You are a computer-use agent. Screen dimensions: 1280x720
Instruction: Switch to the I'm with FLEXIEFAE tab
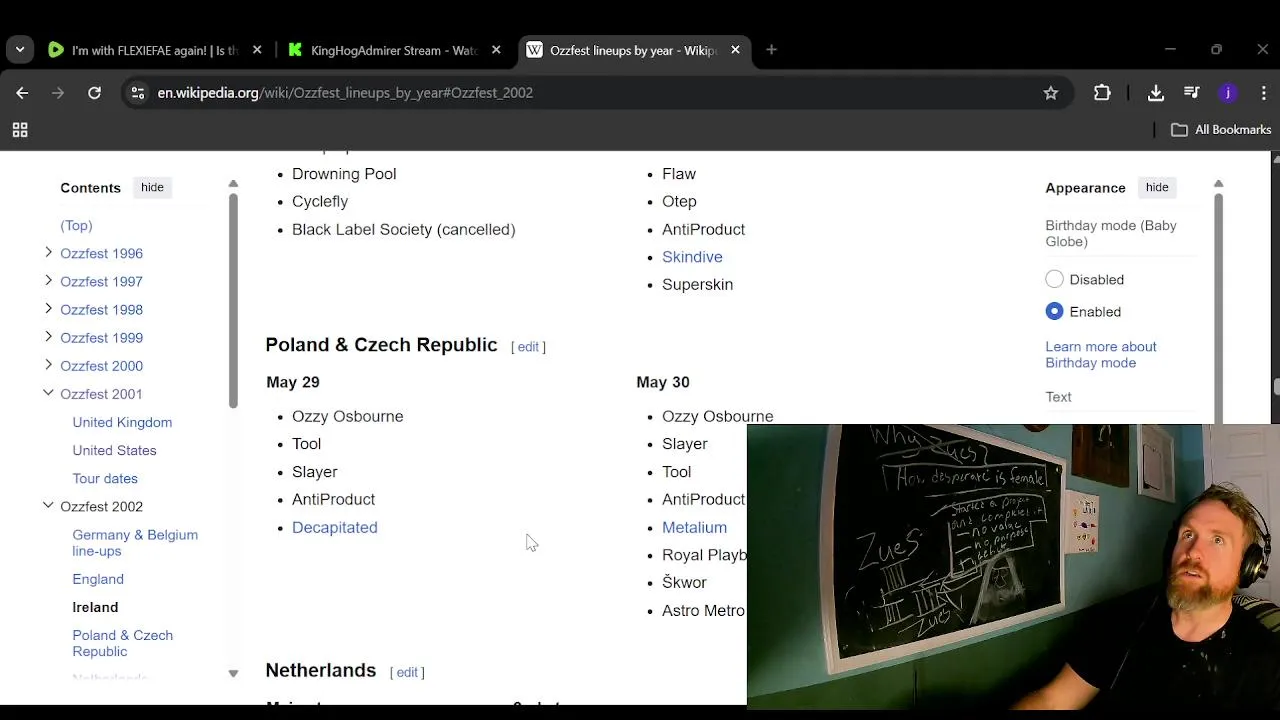coord(155,50)
